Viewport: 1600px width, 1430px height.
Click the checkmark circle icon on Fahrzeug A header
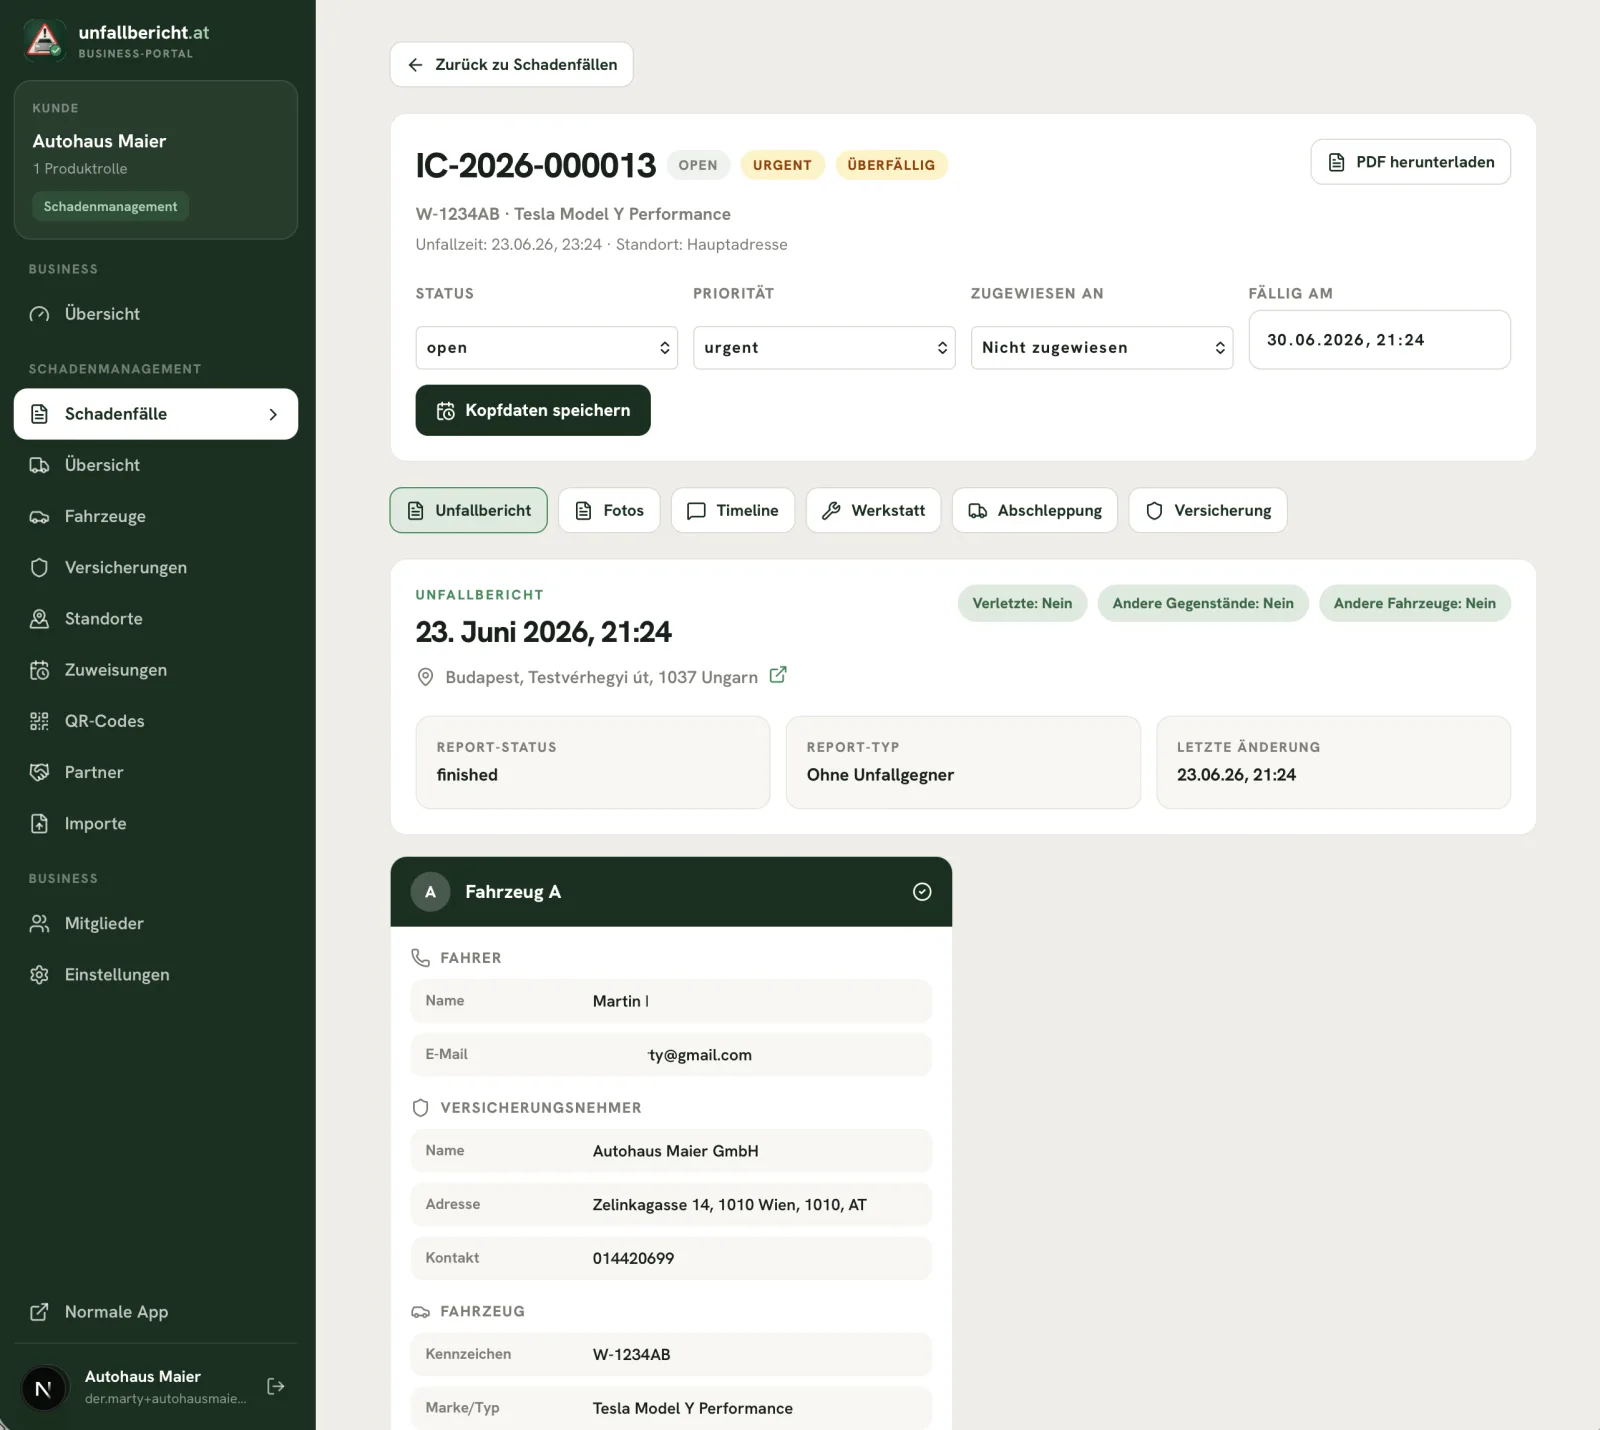[922, 892]
